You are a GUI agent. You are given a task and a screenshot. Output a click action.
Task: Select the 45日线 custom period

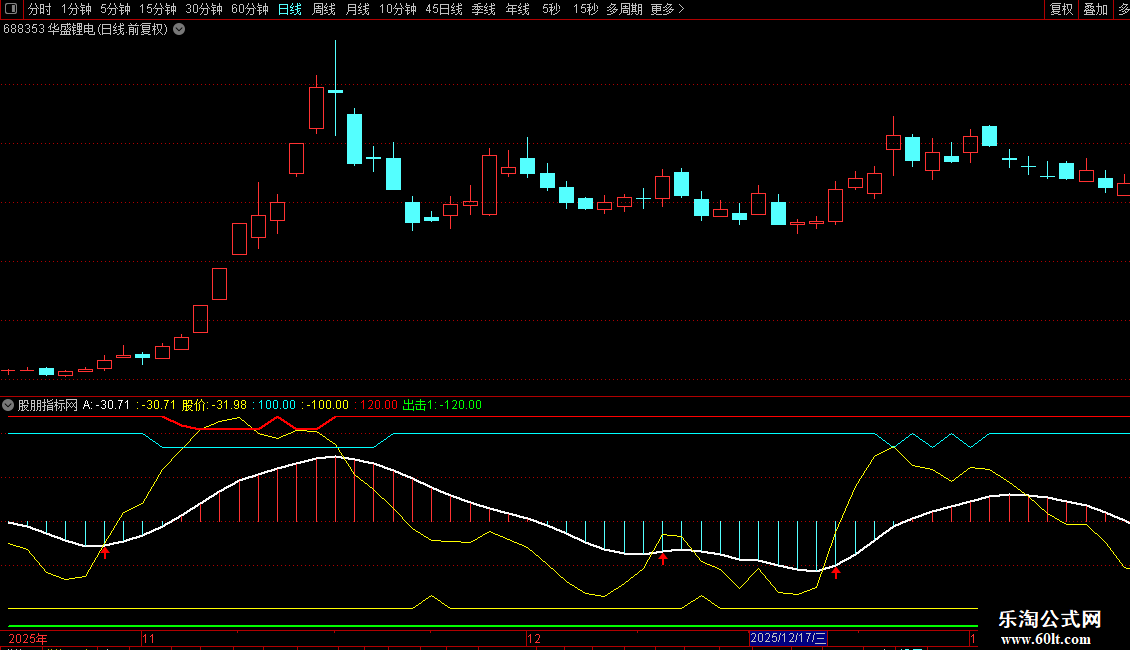point(443,9)
